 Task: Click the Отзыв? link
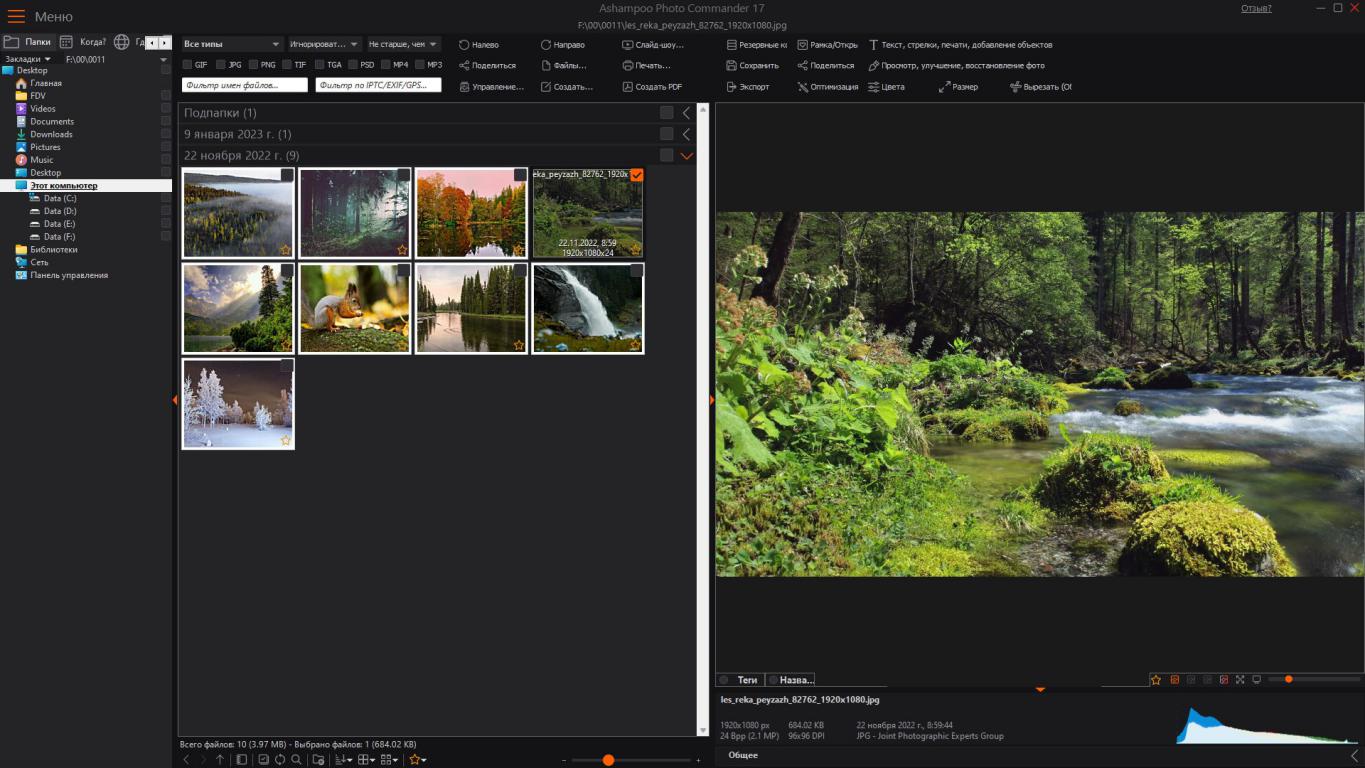(x=1256, y=8)
